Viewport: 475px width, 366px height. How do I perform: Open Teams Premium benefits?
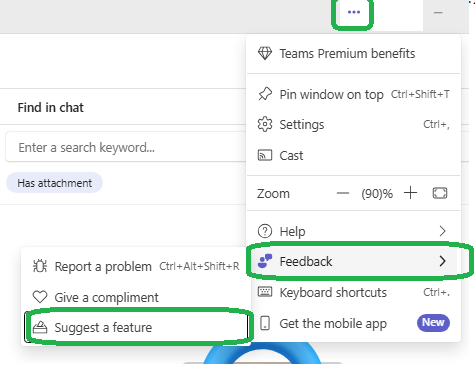353,54
